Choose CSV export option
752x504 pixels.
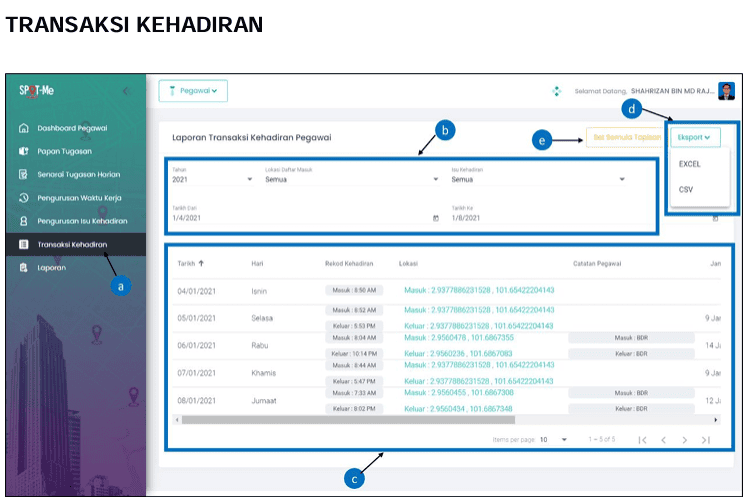coord(686,189)
